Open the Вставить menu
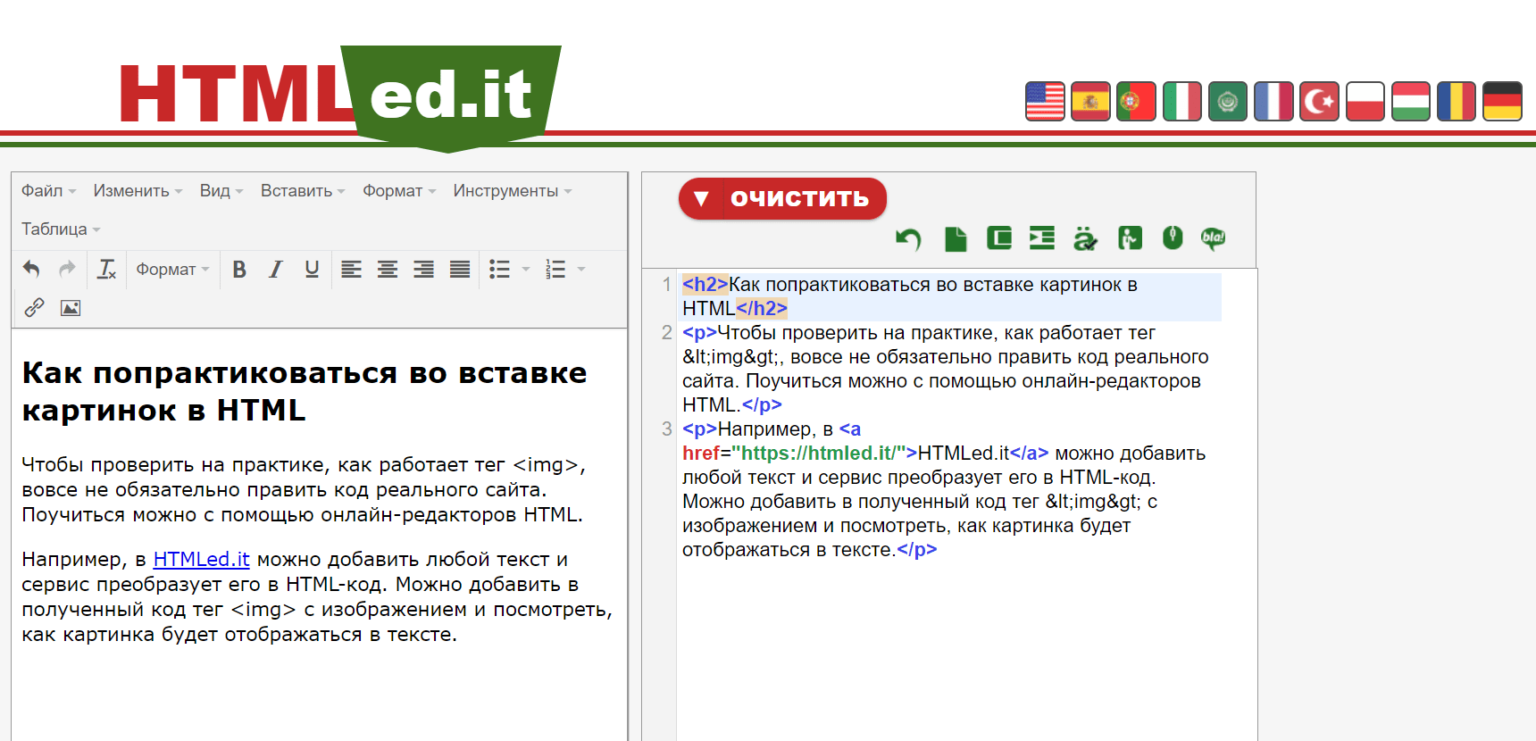The height and width of the screenshot is (741, 1536). (296, 190)
